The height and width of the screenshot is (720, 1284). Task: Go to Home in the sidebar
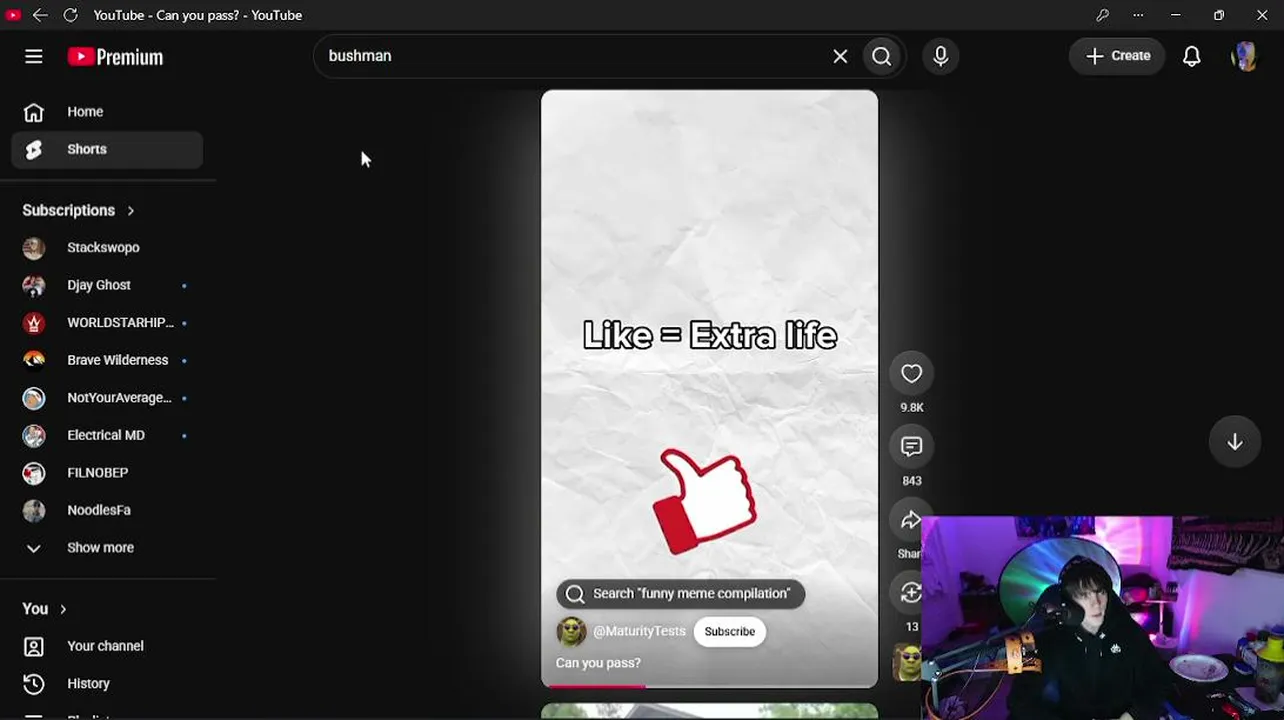(x=107, y=112)
